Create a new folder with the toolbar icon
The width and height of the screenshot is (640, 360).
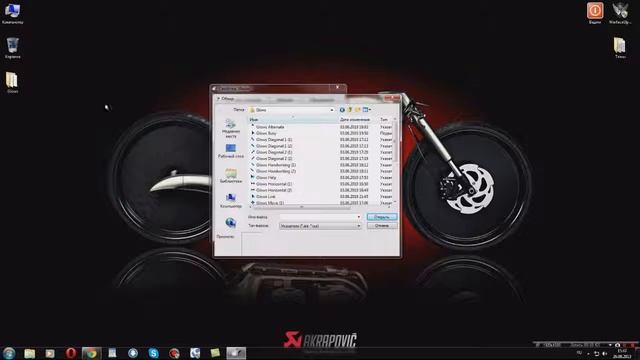click(x=358, y=110)
